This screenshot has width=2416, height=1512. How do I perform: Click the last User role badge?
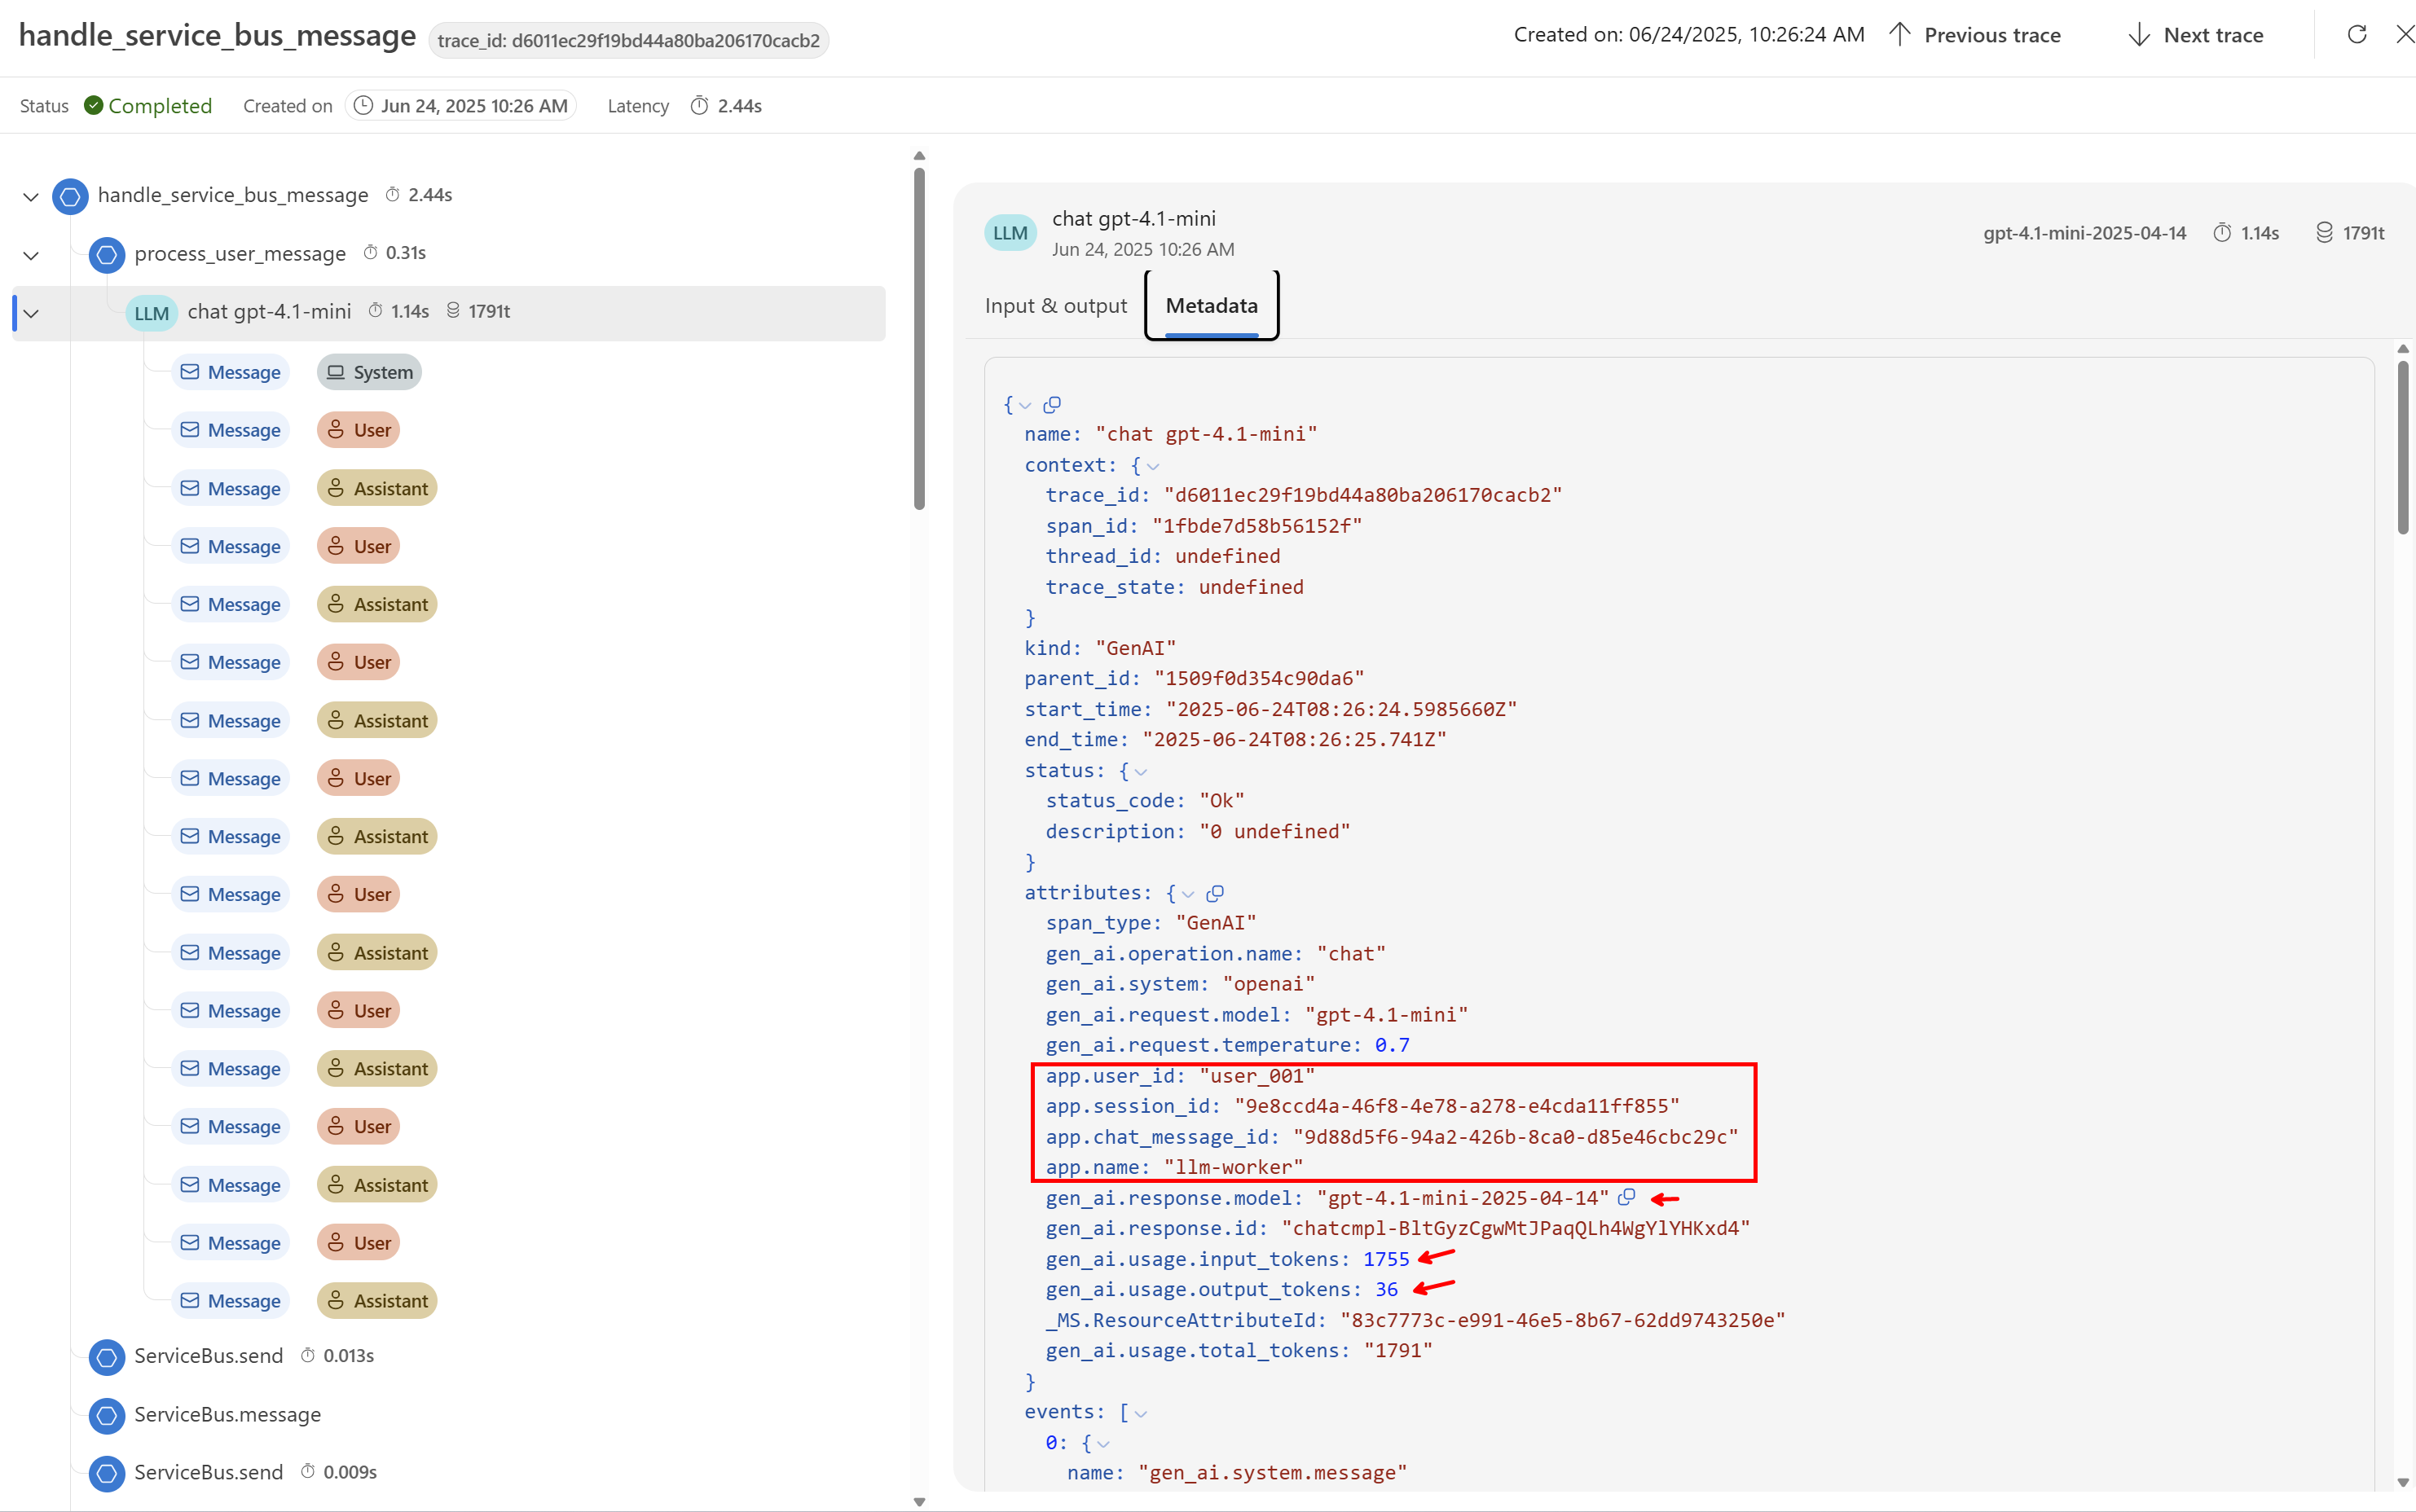(358, 1242)
